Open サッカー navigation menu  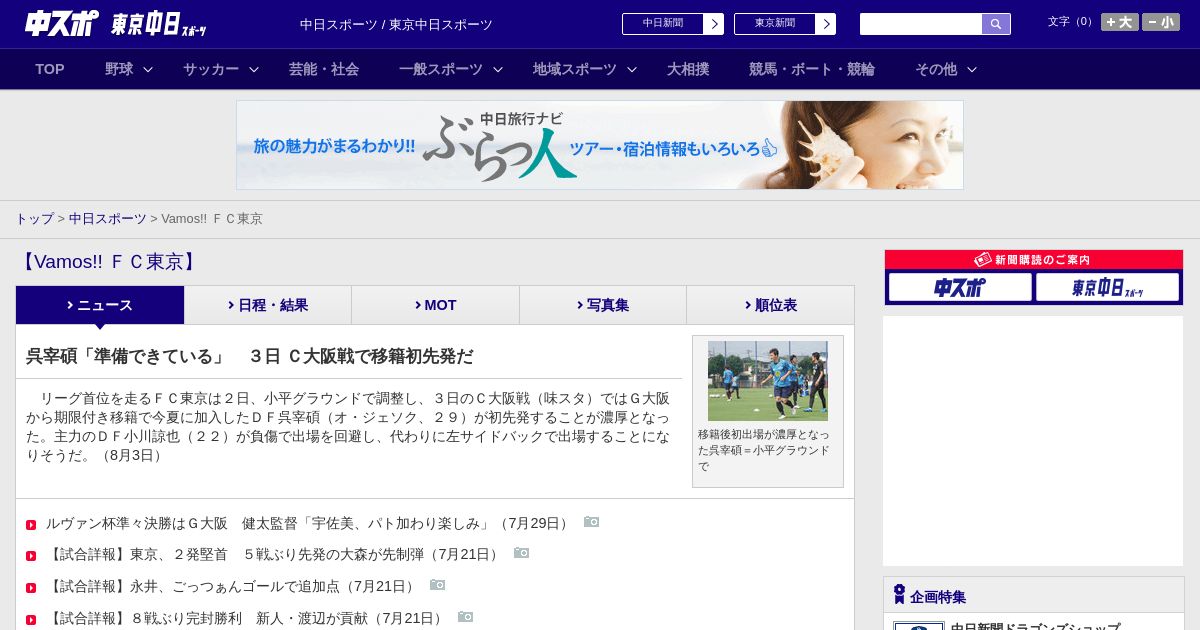tap(211, 69)
